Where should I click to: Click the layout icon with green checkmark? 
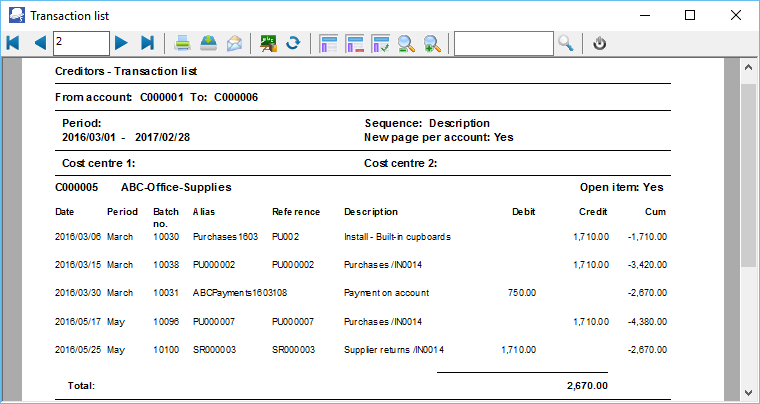(381, 43)
